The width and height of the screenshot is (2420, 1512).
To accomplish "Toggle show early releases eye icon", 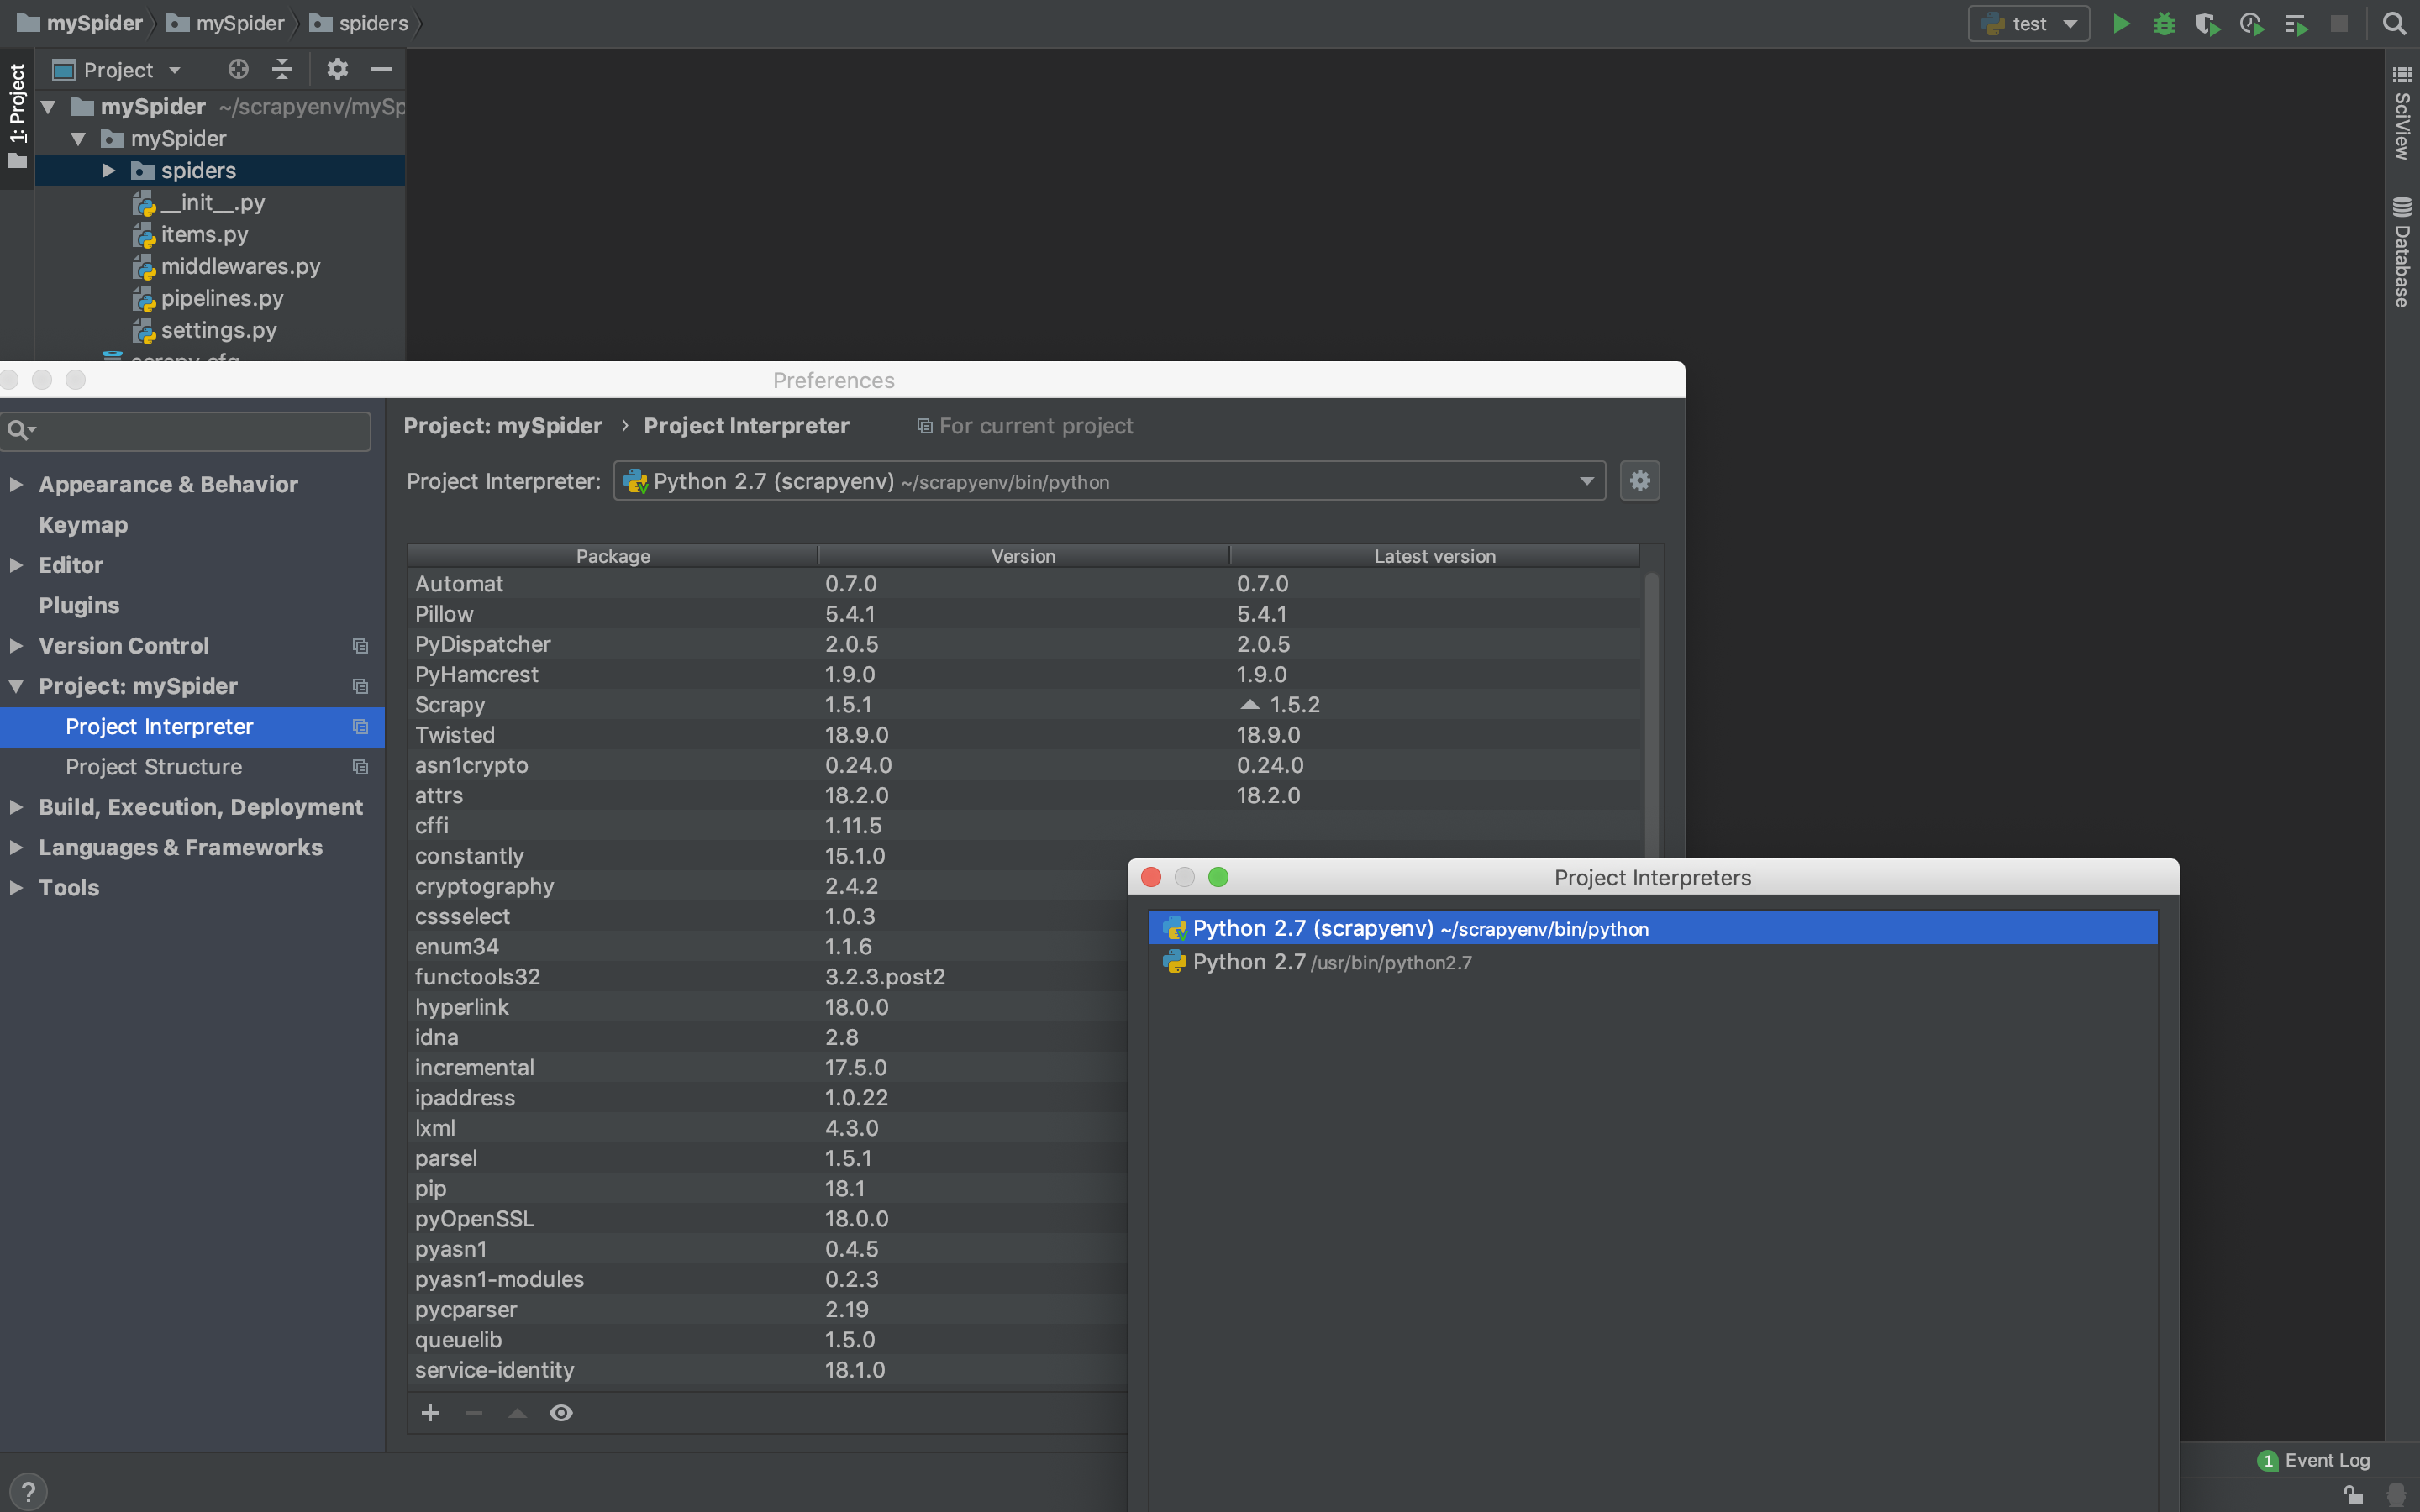I will (x=561, y=1412).
